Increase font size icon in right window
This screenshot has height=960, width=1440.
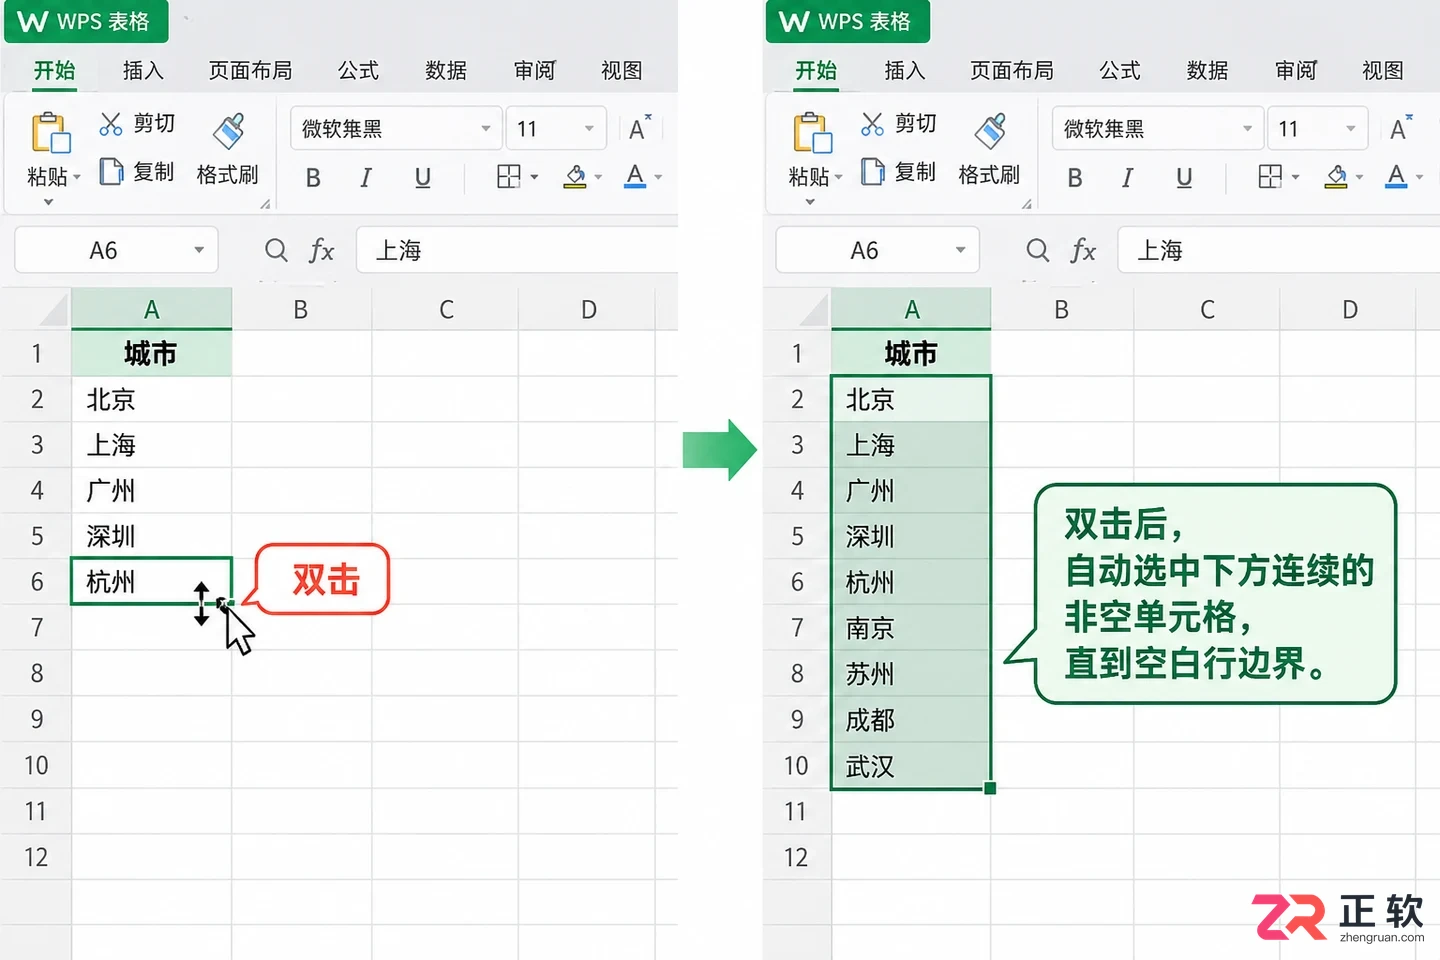coord(1401,127)
